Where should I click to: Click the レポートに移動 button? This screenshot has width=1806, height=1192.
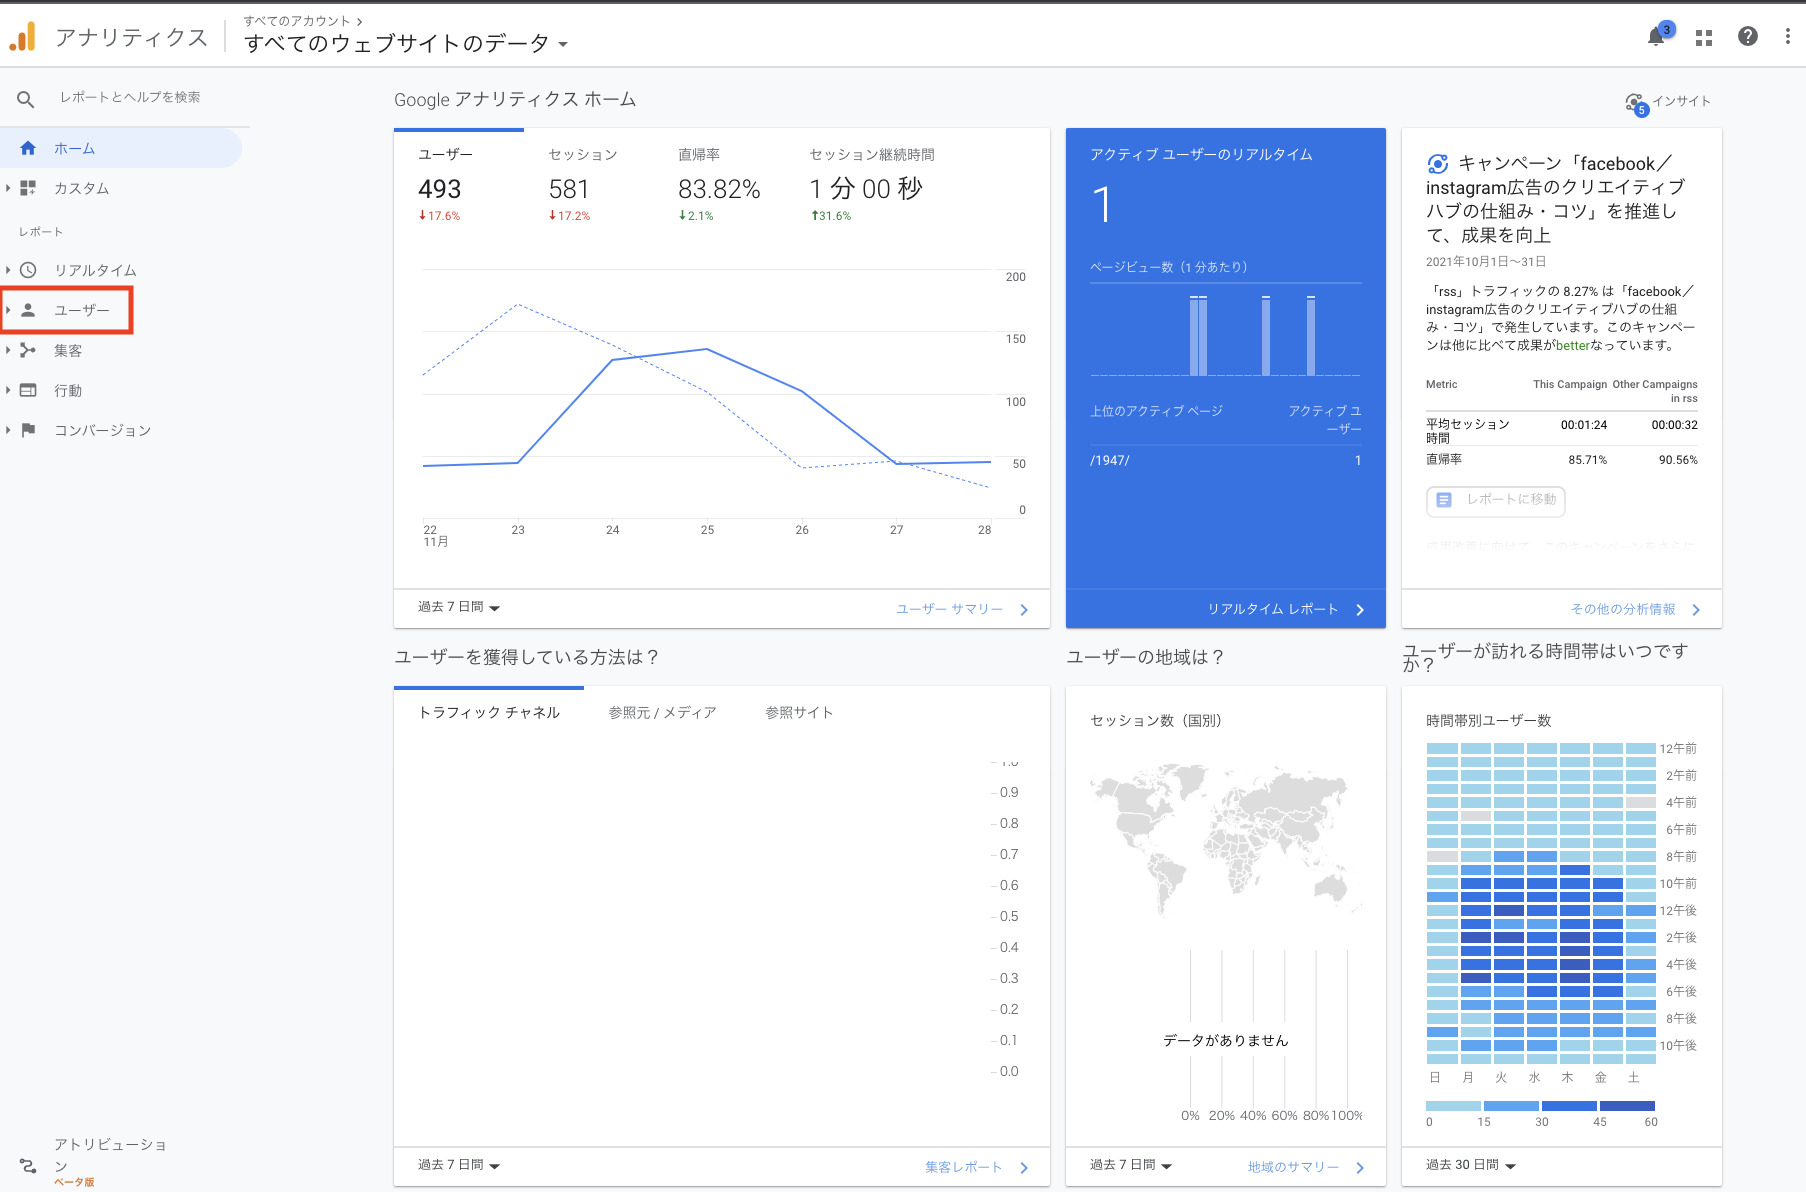(1495, 500)
